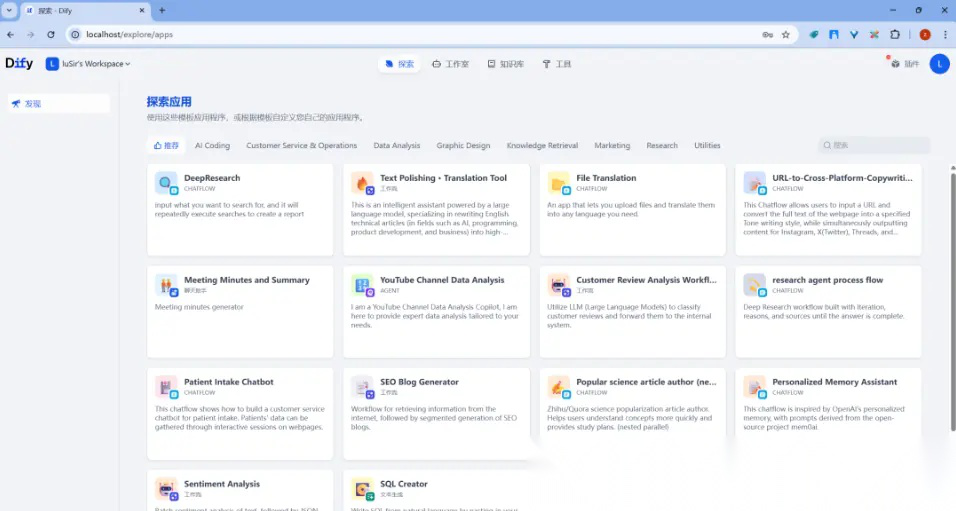
Task: Click the Meeting Minutes and Summary icon
Action: click(x=165, y=284)
